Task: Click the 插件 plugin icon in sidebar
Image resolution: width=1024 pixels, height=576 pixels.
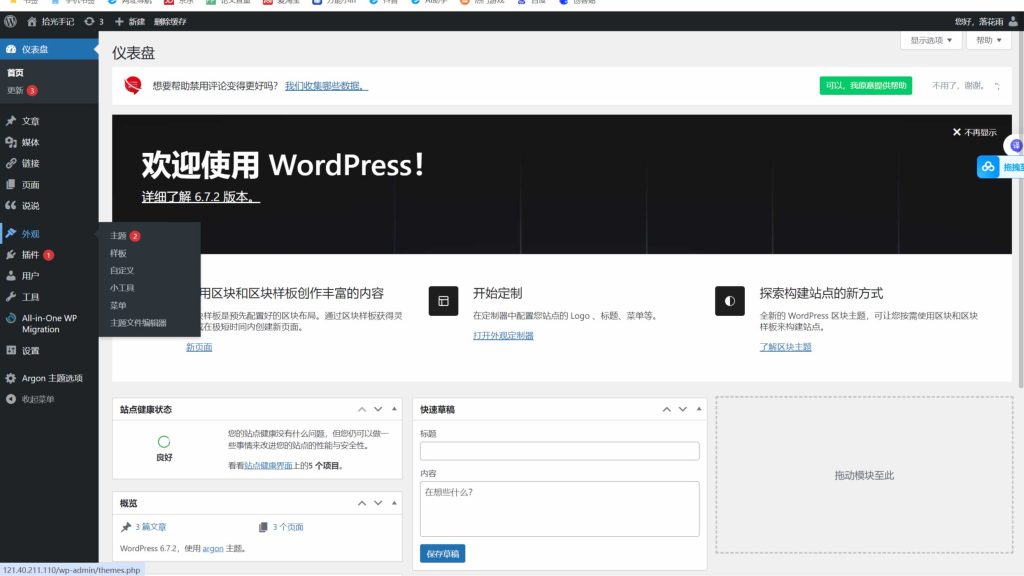Action: point(11,255)
